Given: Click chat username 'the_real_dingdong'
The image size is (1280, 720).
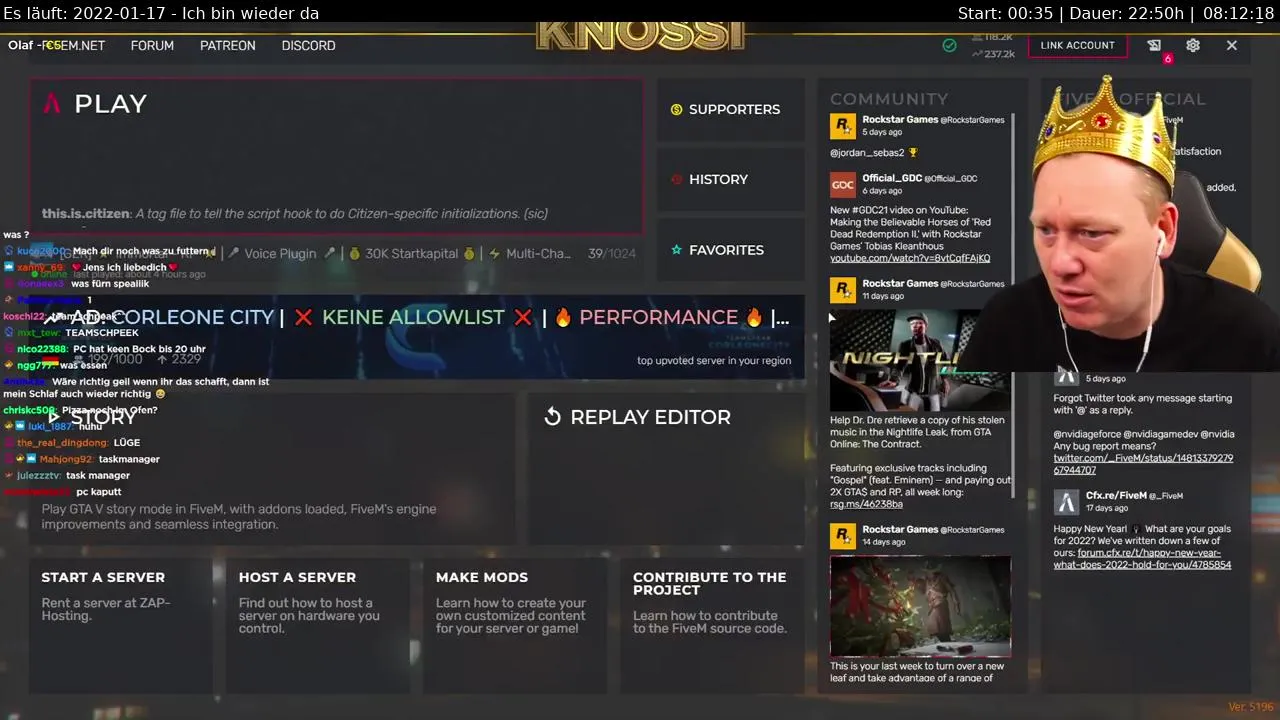Looking at the screenshot, I should point(62,442).
